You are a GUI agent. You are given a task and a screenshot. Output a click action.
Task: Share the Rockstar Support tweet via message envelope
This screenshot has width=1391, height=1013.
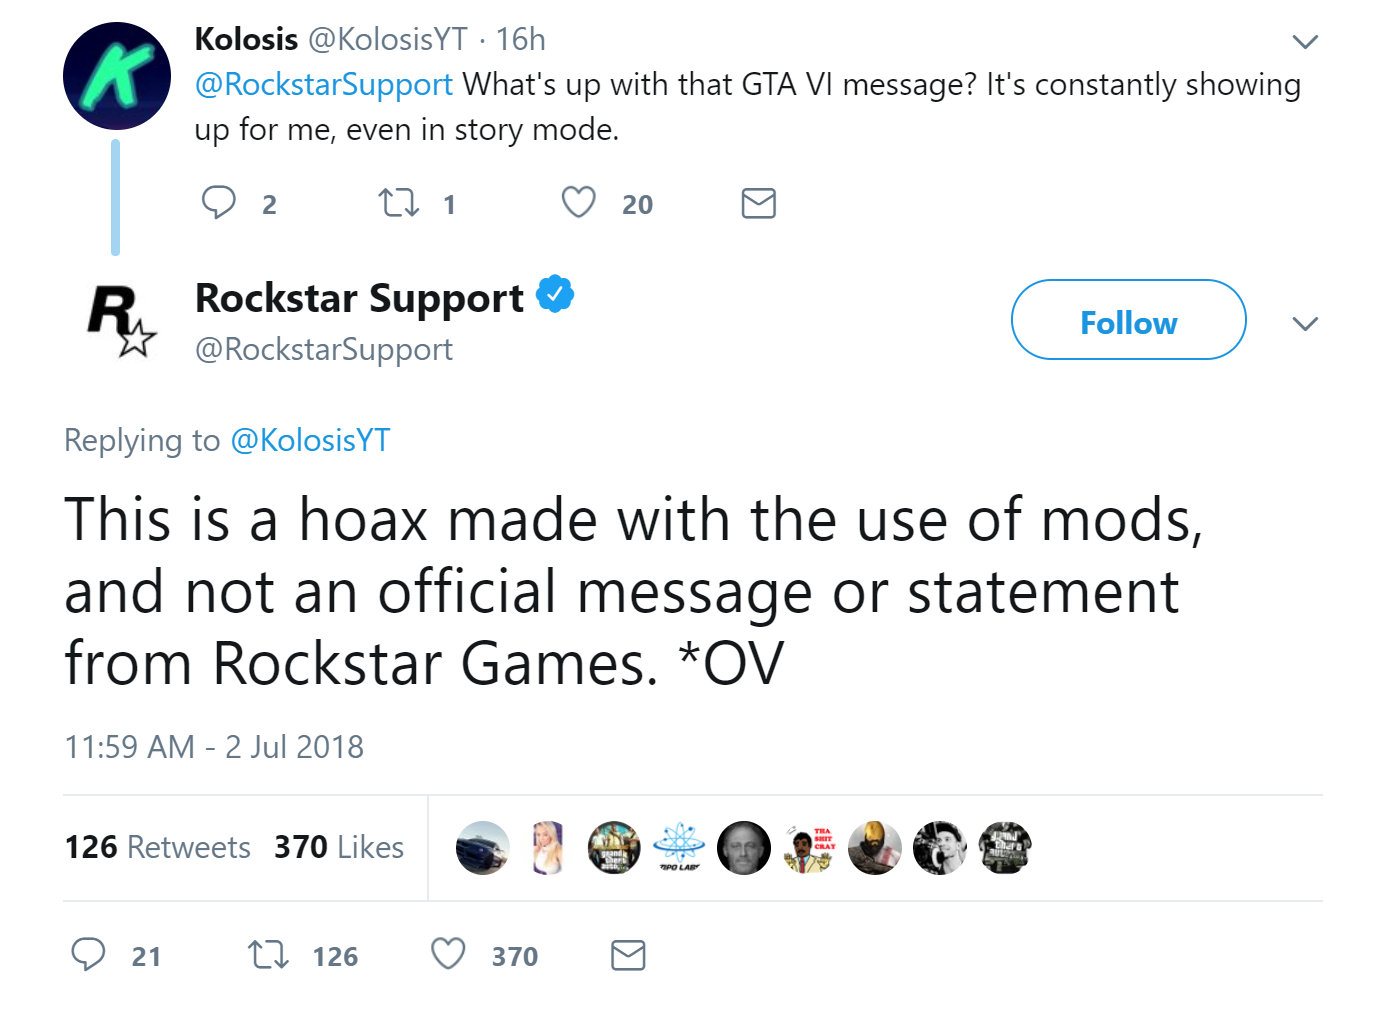(628, 955)
